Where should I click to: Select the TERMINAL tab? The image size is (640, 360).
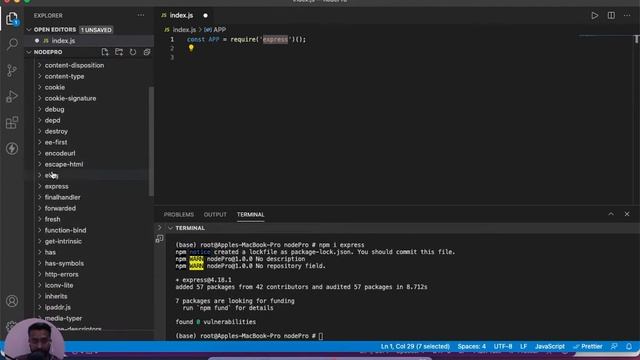(251, 214)
